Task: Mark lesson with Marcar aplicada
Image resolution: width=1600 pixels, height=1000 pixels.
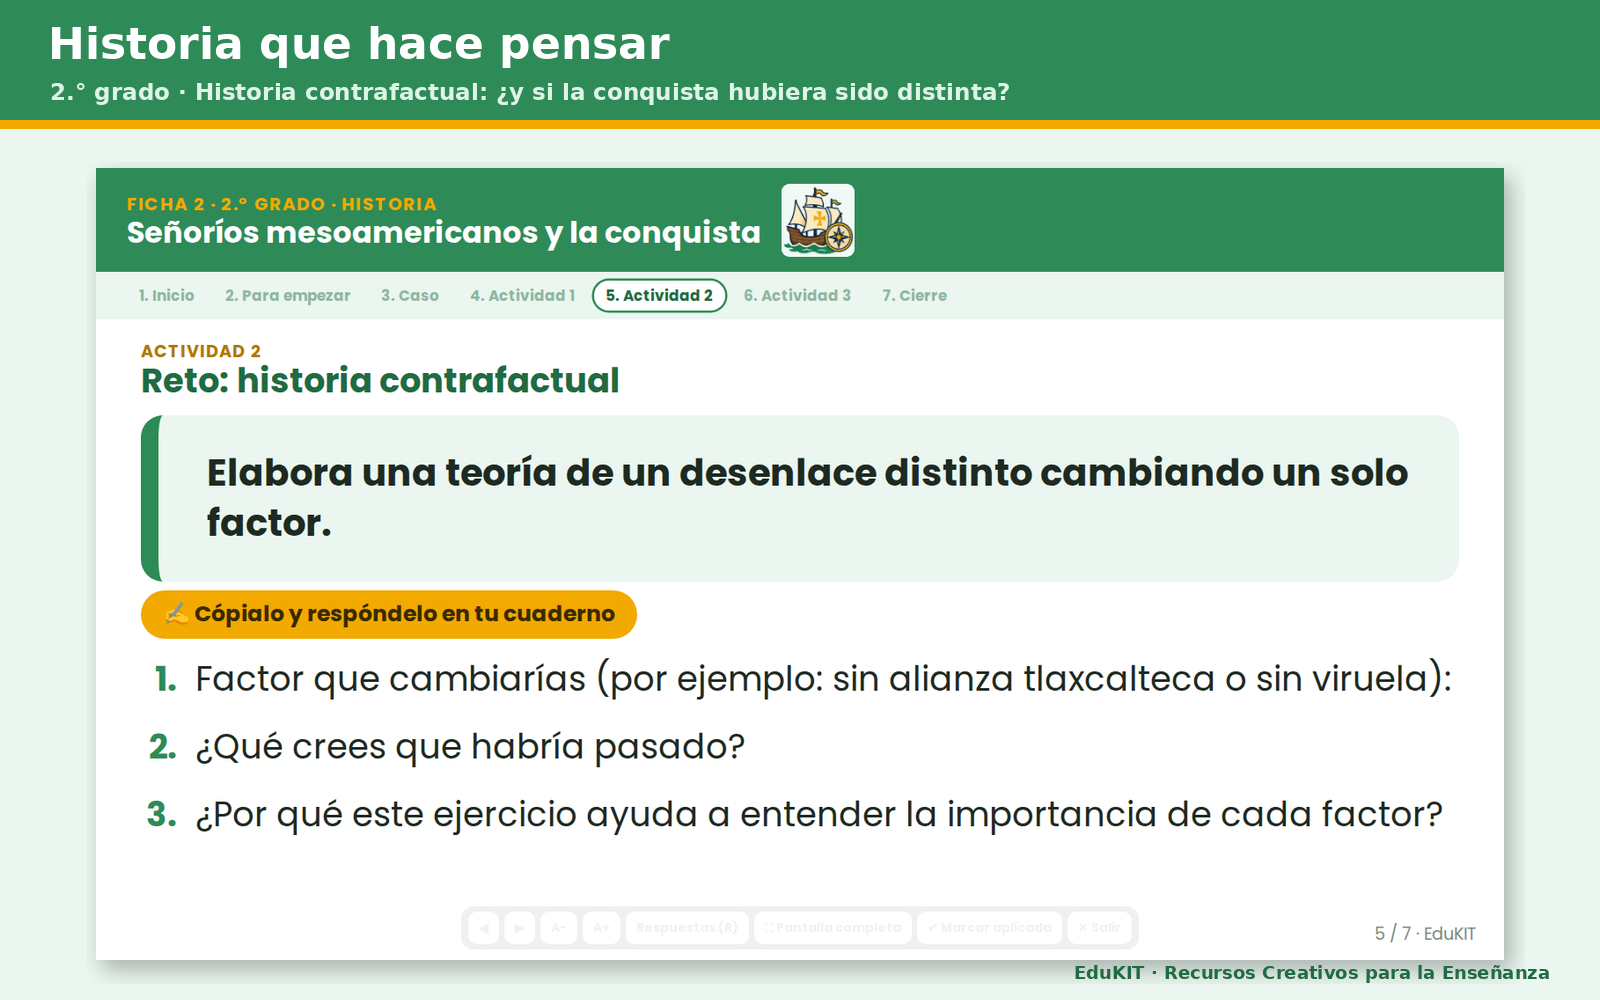Action: click(x=989, y=928)
